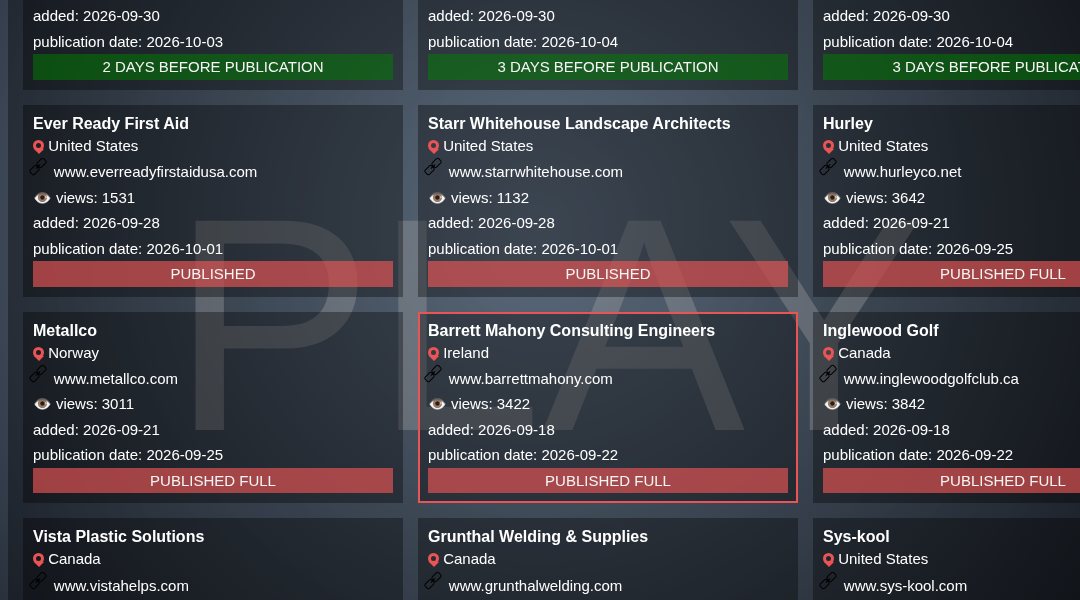Image resolution: width=1080 pixels, height=600 pixels.
Task: Click publication date 2026-10-03 text
Action: click(x=128, y=42)
